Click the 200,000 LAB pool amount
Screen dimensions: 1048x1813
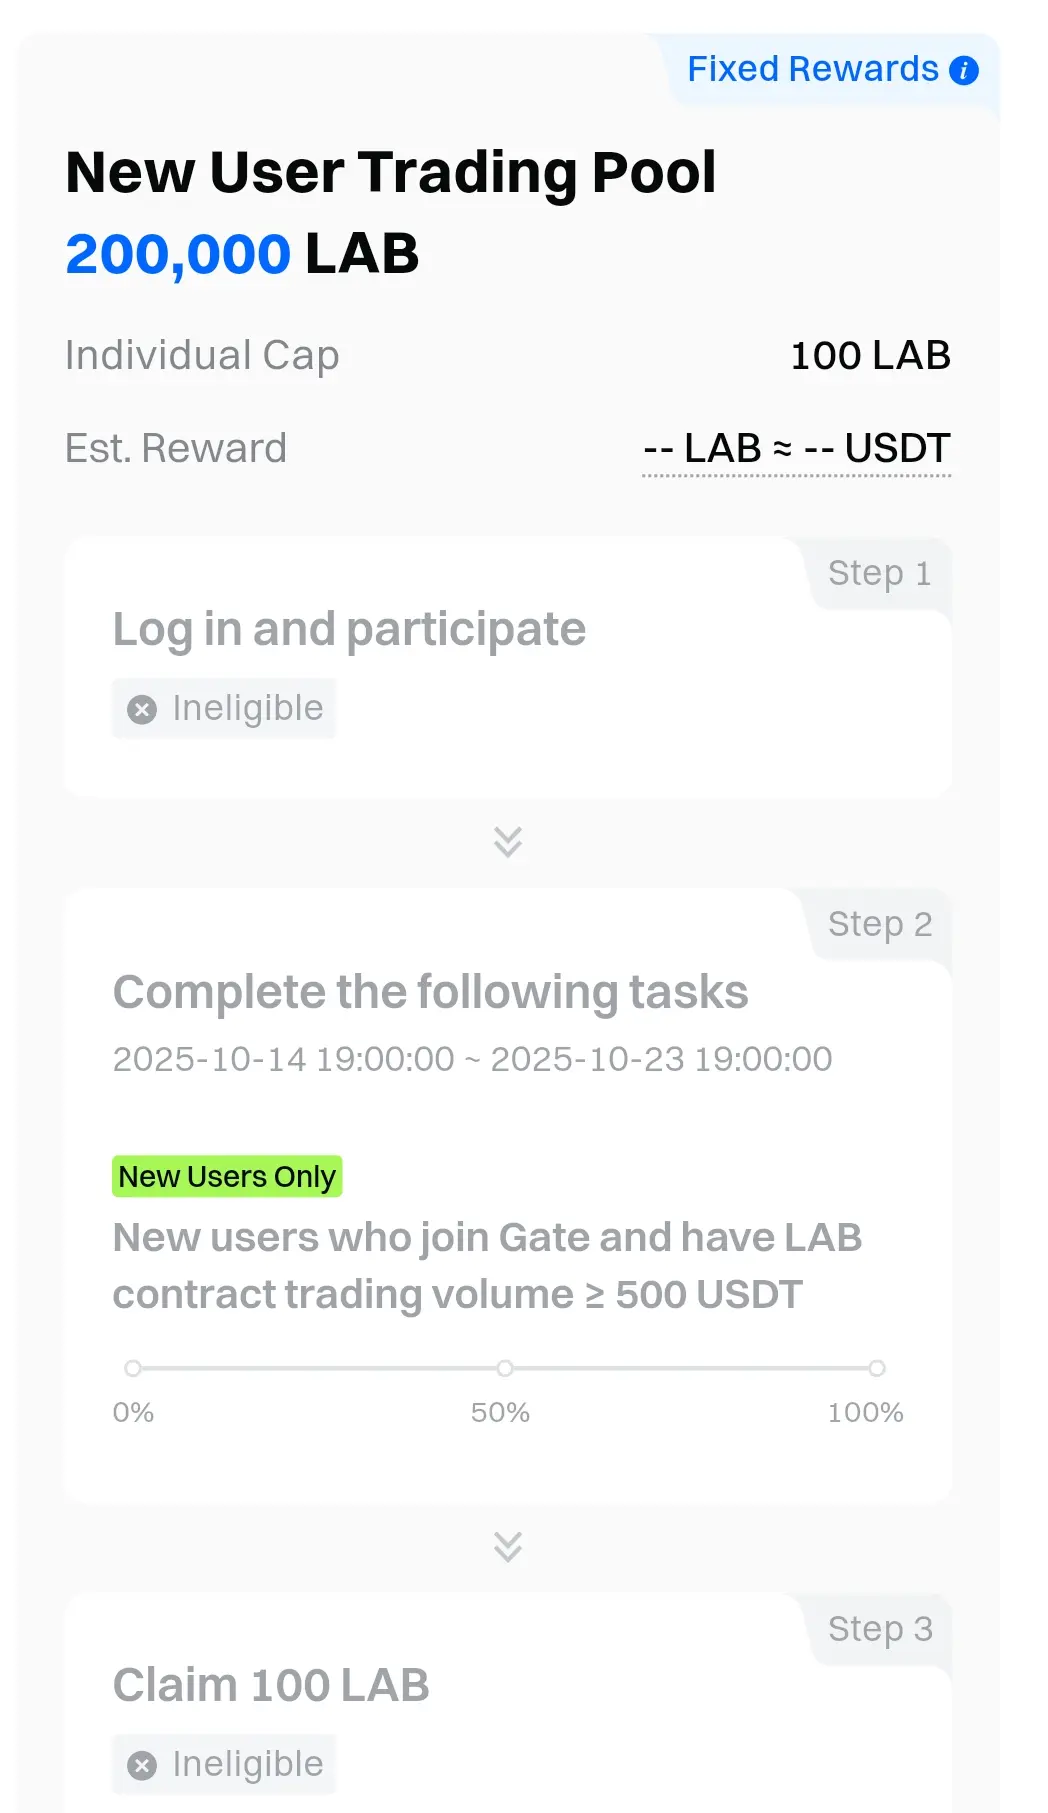point(242,254)
